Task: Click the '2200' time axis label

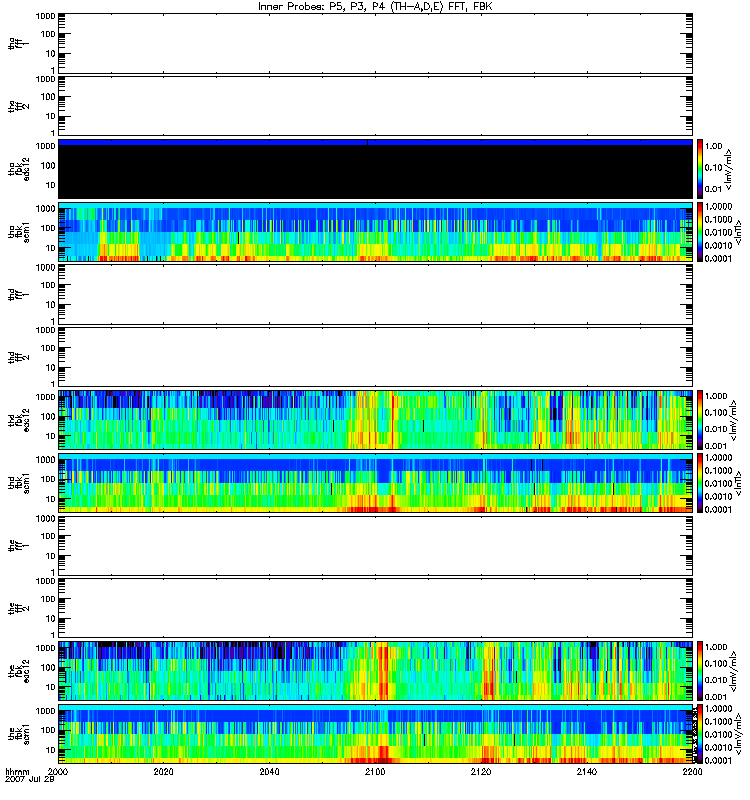Action: pyautogui.click(x=692, y=771)
